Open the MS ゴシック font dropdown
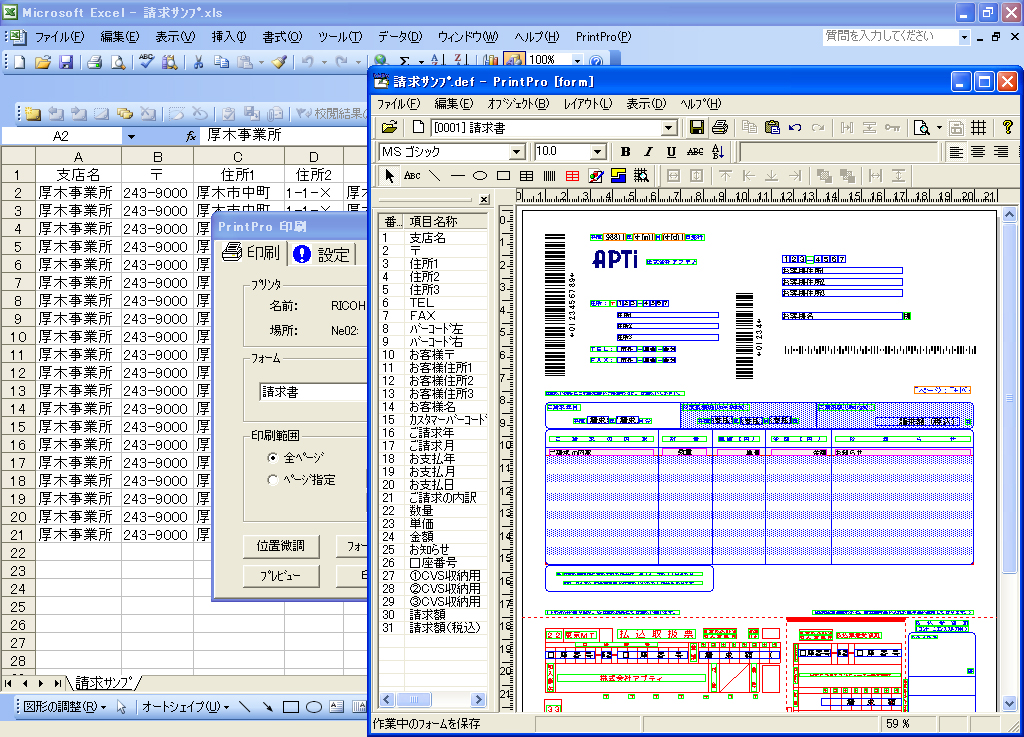1024x737 pixels. [x=516, y=152]
